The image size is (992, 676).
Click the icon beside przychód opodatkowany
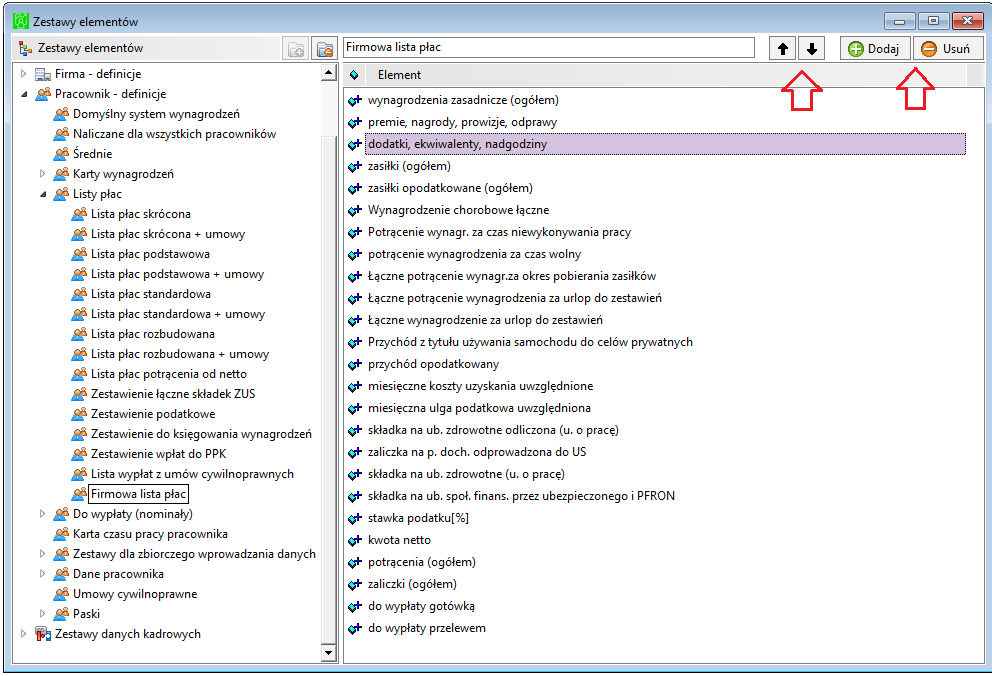tap(355, 365)
